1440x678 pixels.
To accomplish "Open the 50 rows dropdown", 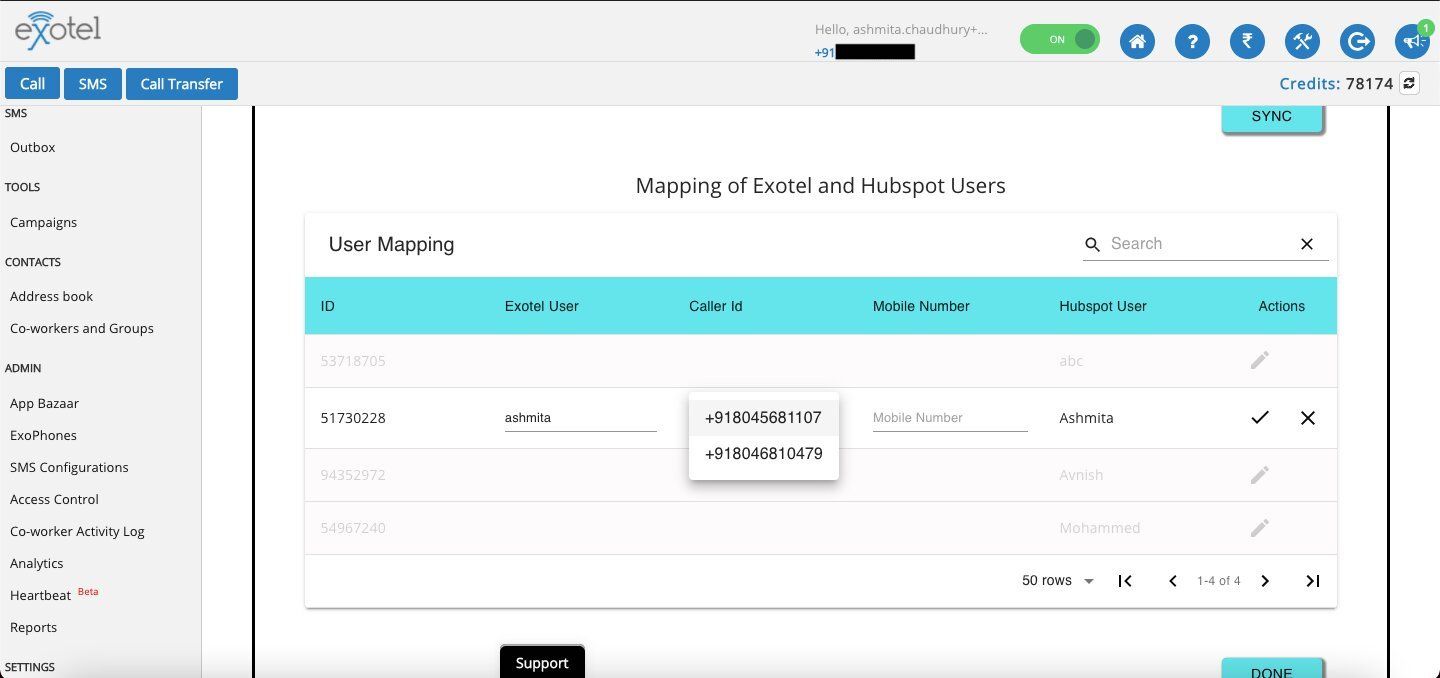I will 1058,581.
